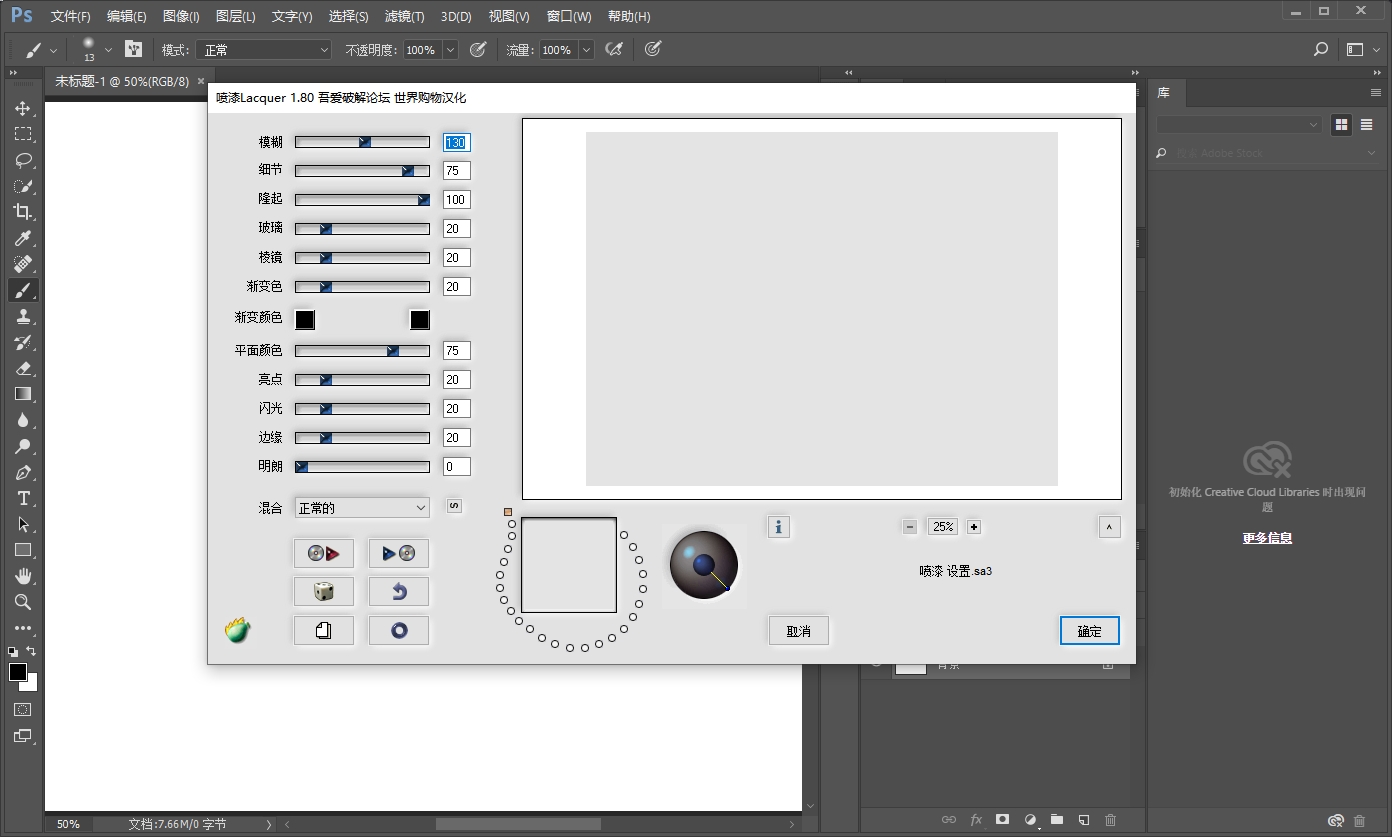
Task: Toggle pressure for size icon
Action: pyautogui.click(x=653, y=49)
